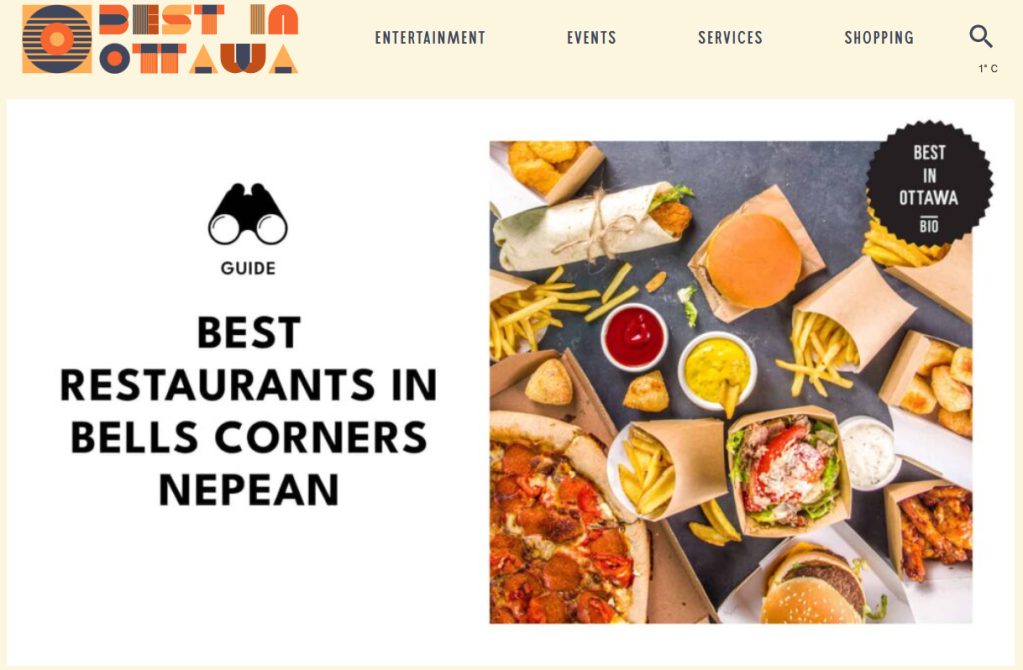Open the search magnifying glass icon
Image resolution: width=1023 pixels, height=670 pixels.
point(981,37)
